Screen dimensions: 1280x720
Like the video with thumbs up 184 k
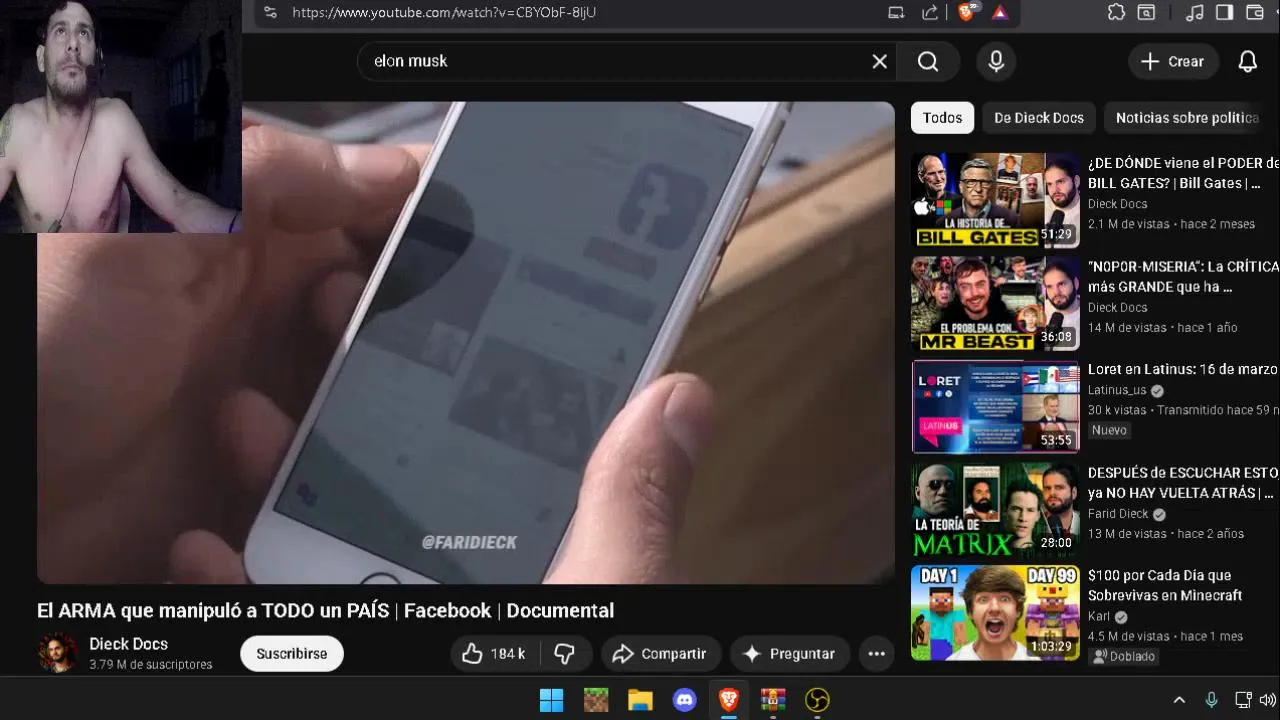coord(493,653)
